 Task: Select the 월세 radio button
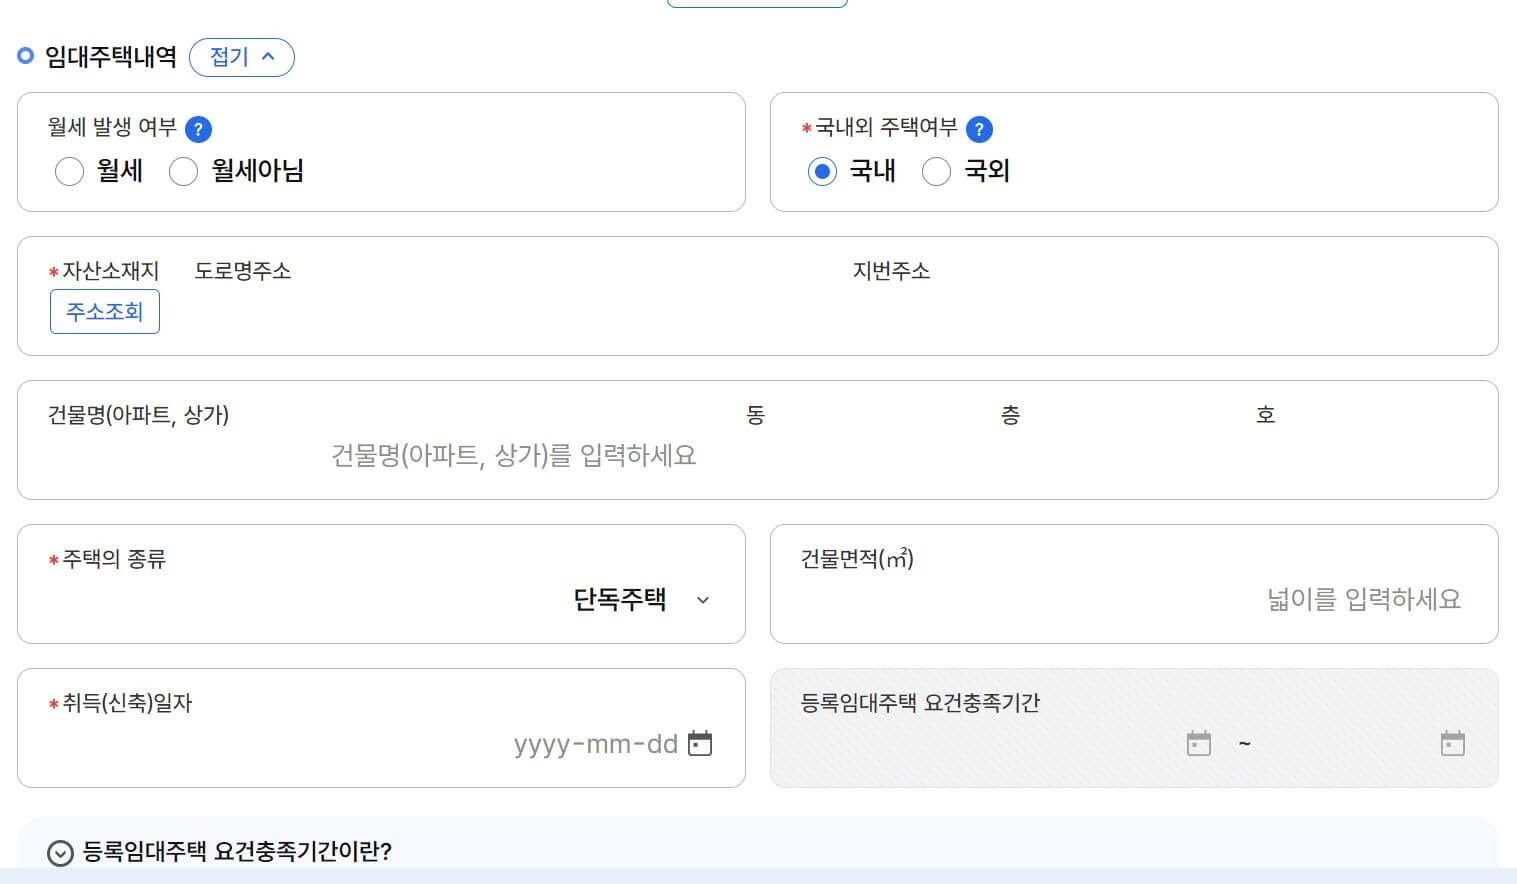pyautogui.click(x=69, y=171)
